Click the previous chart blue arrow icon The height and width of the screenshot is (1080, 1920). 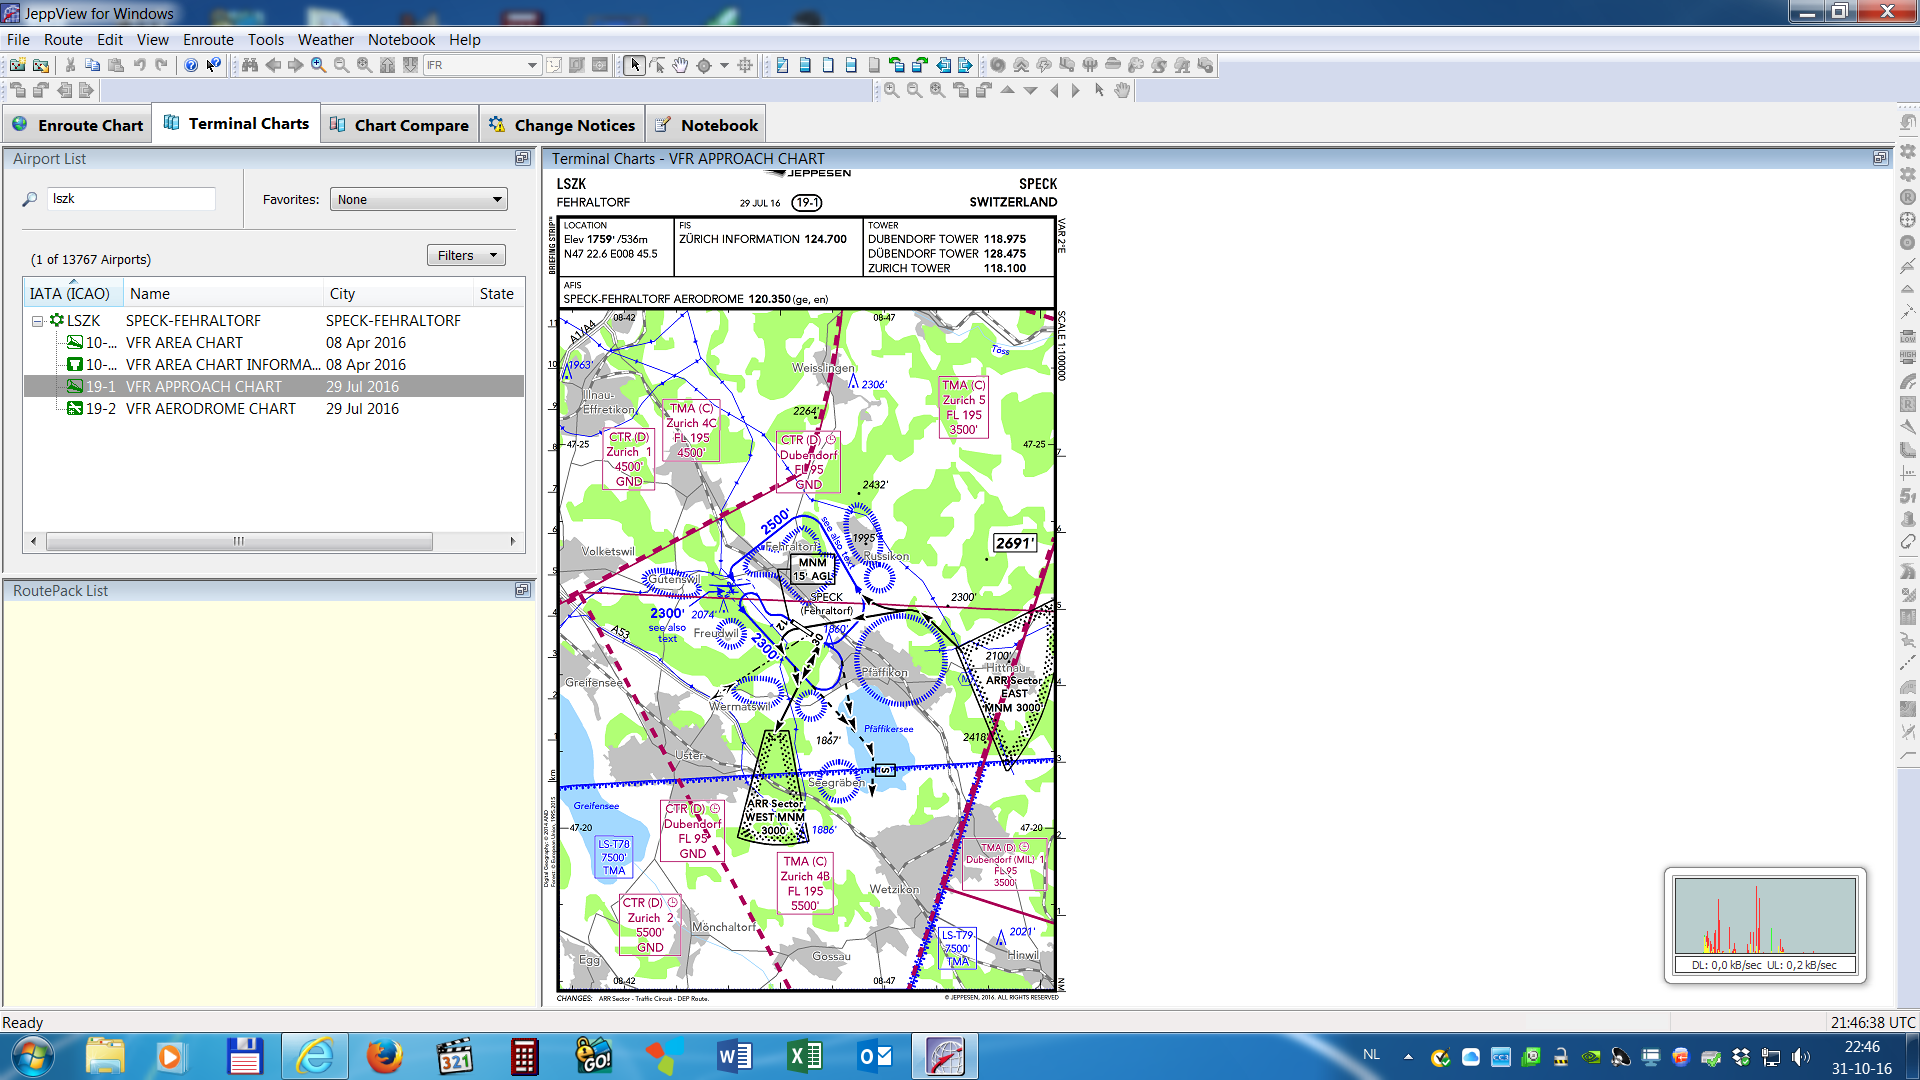pos(943,65)
